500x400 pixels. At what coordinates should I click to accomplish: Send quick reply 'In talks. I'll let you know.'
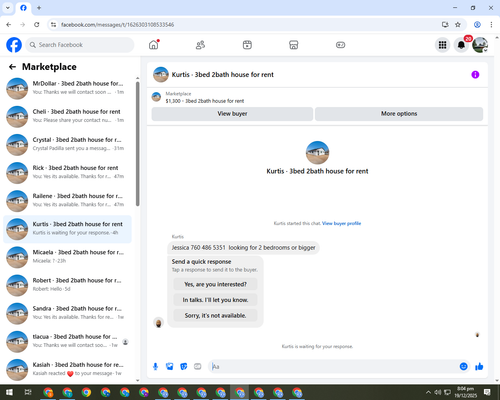pyautogui.click(x=215, y=300)
